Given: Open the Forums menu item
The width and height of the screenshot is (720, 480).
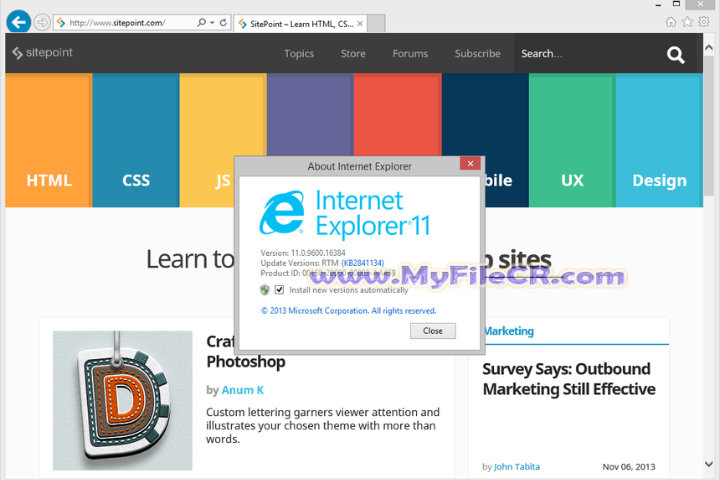Looking at the screenshot, I should click(410, 54).
